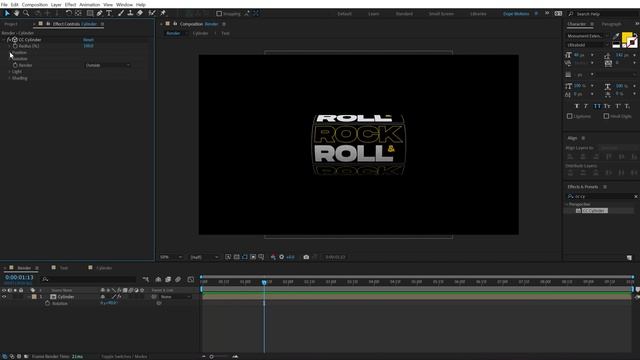The height and width of the screenshot is (360, 640).
Task: Open the font family dropdown
Action: [x=588, y=36]
